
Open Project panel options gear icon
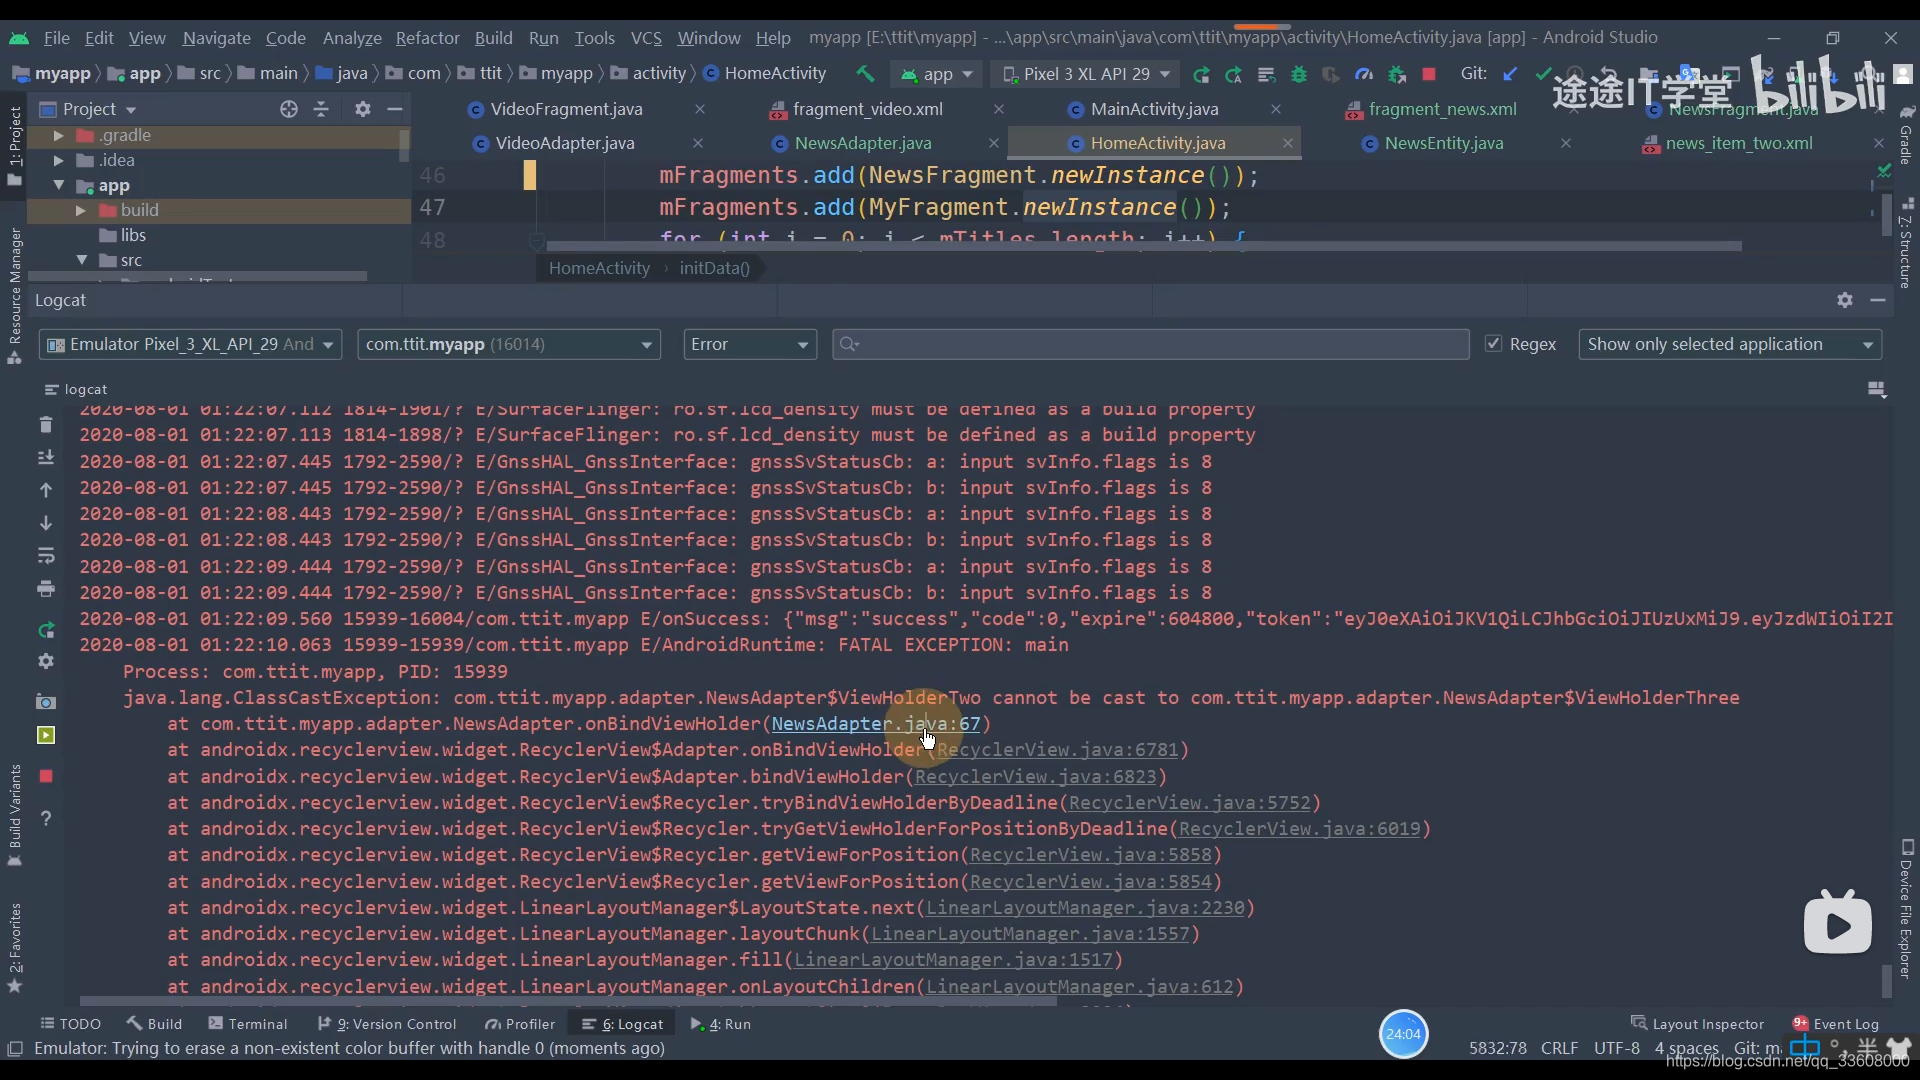click(363, 109)
